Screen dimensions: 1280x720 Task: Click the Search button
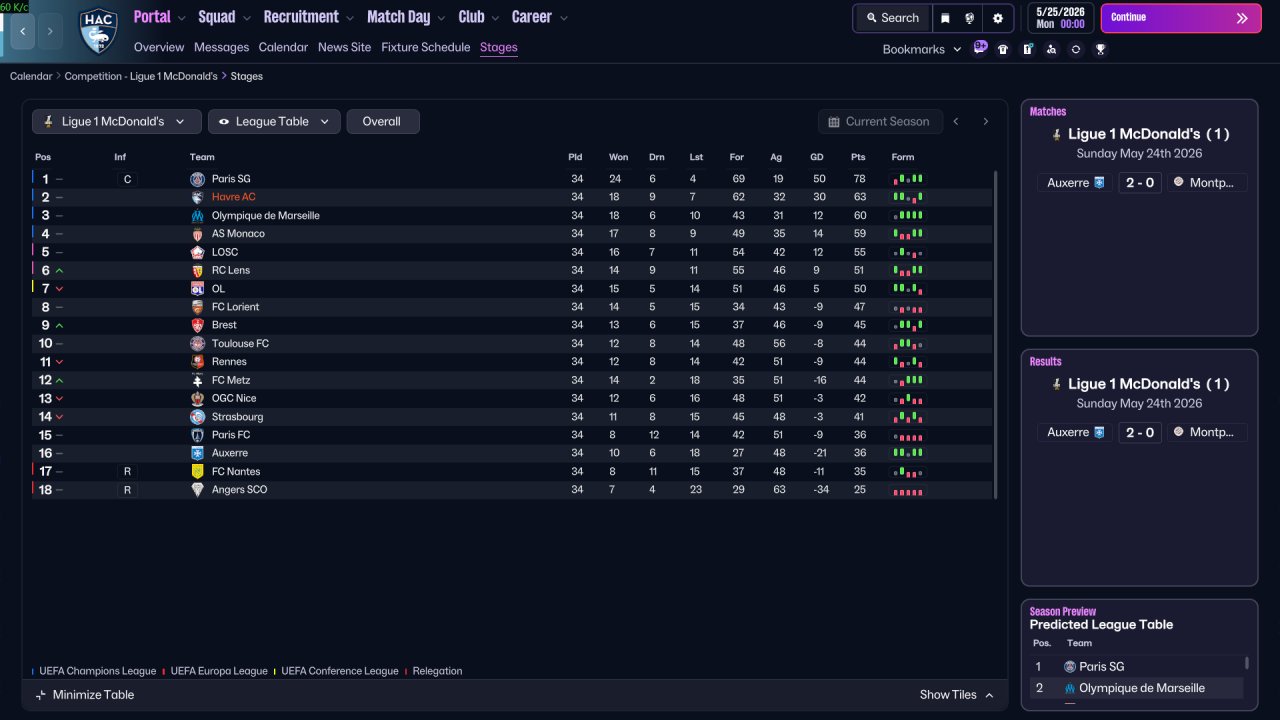point(892,18)
